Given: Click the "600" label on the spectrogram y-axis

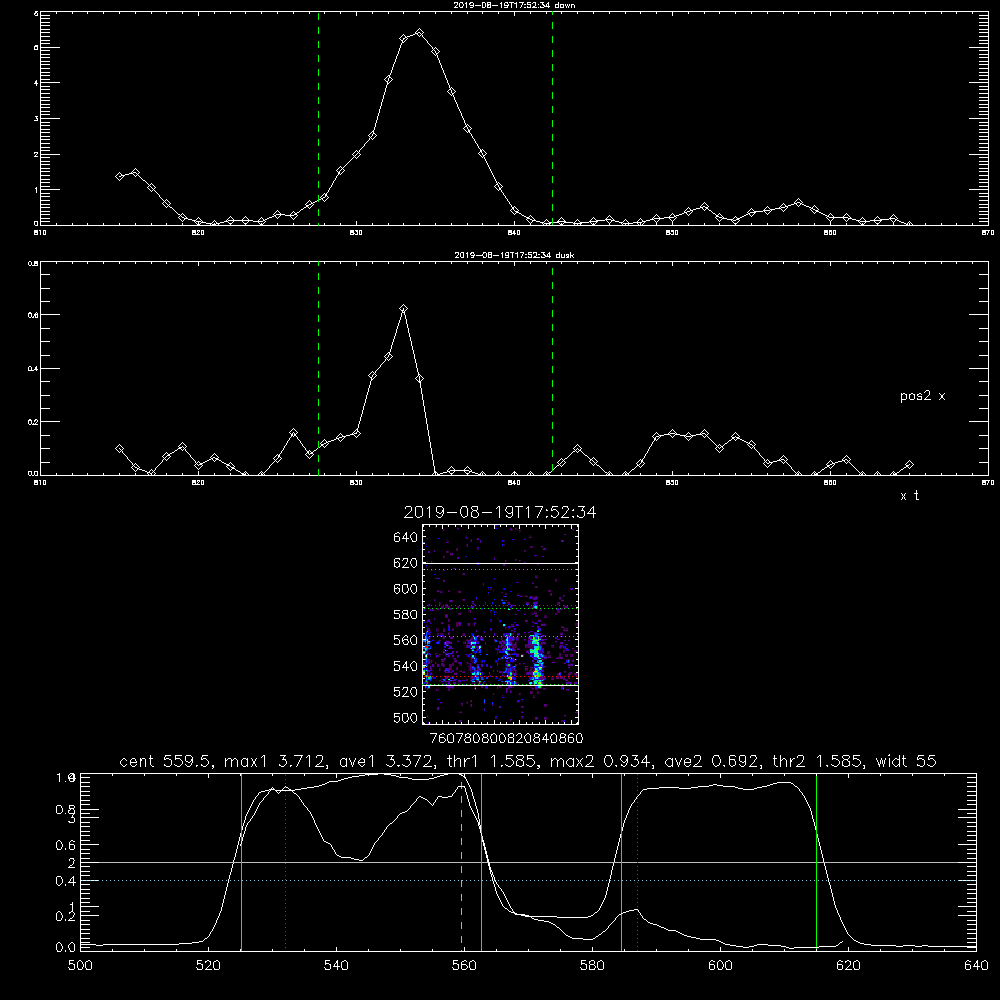Looking at the screenshot, I should click(406, 589).
